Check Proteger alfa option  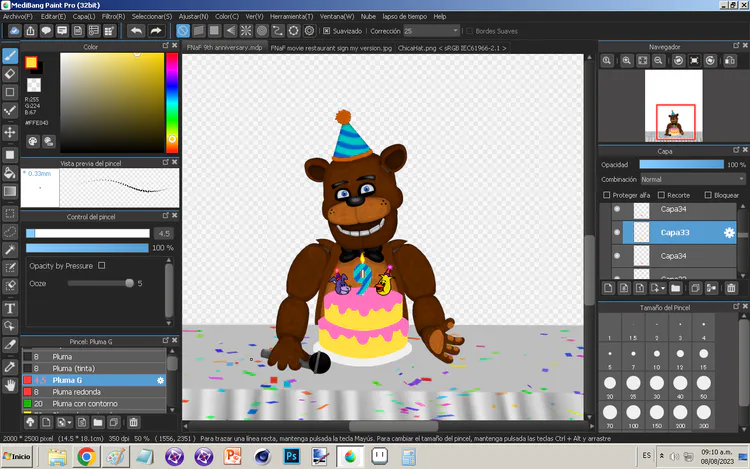[x=607, y=195]
